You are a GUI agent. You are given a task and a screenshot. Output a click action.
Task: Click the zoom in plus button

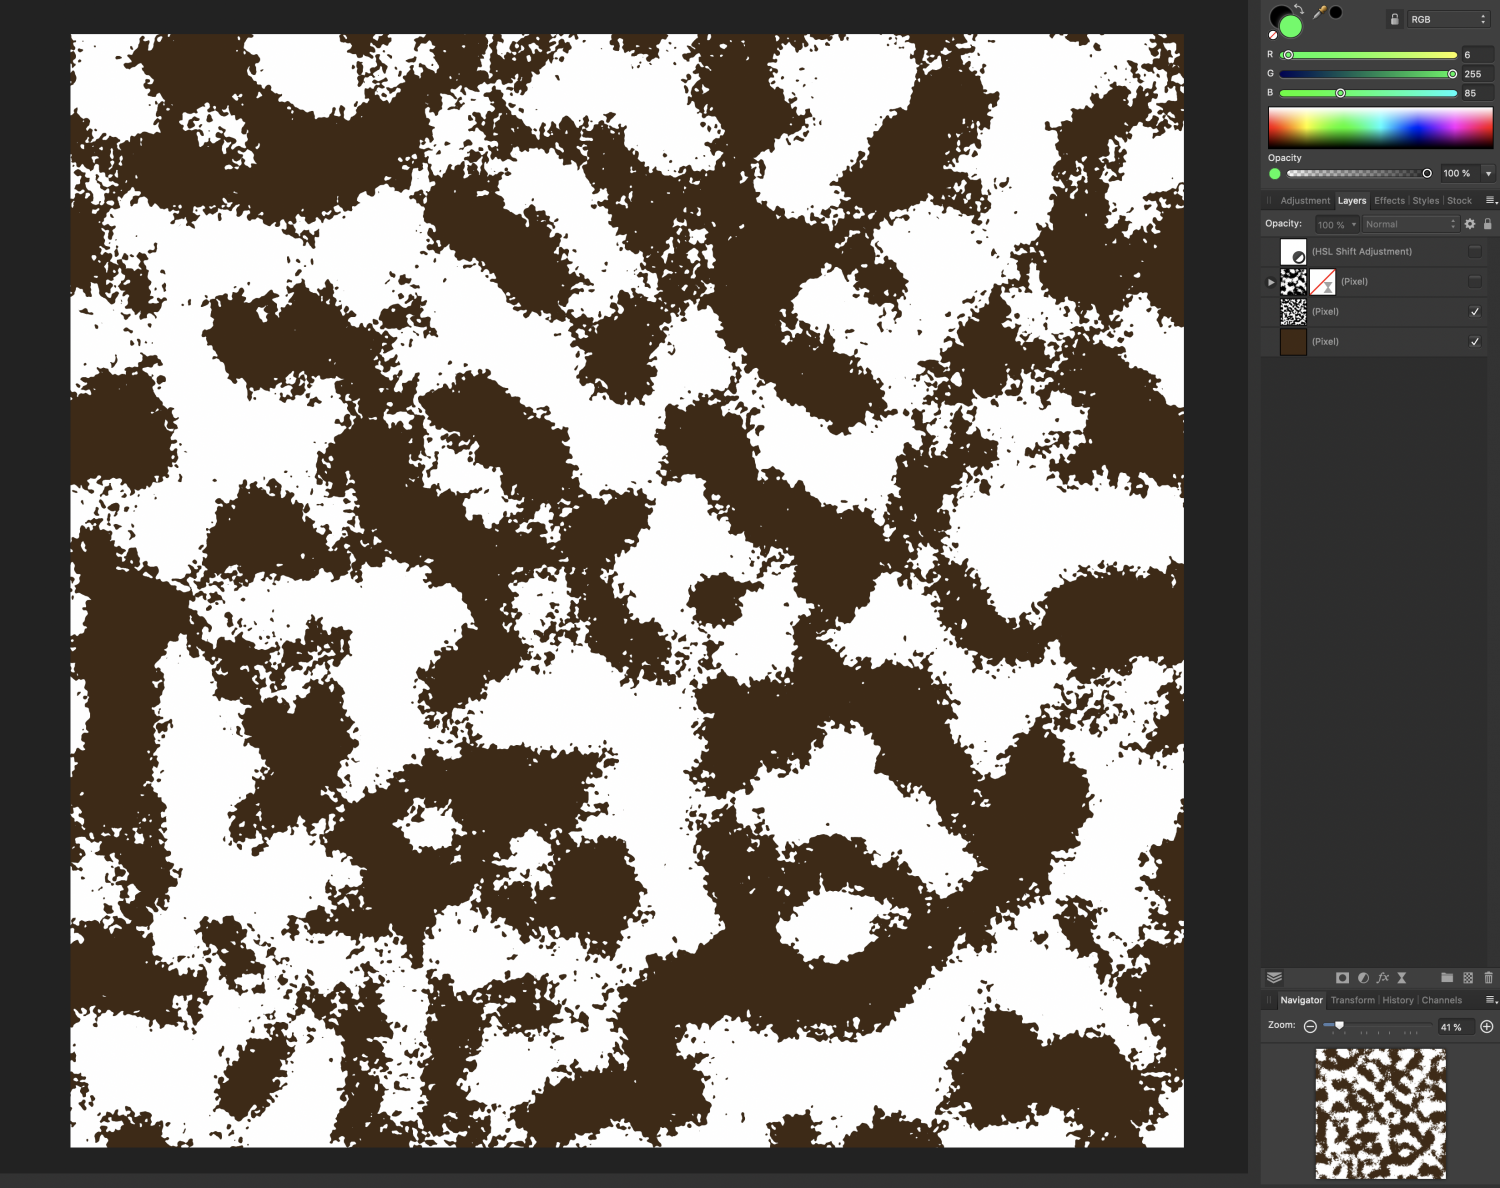1487,1026
